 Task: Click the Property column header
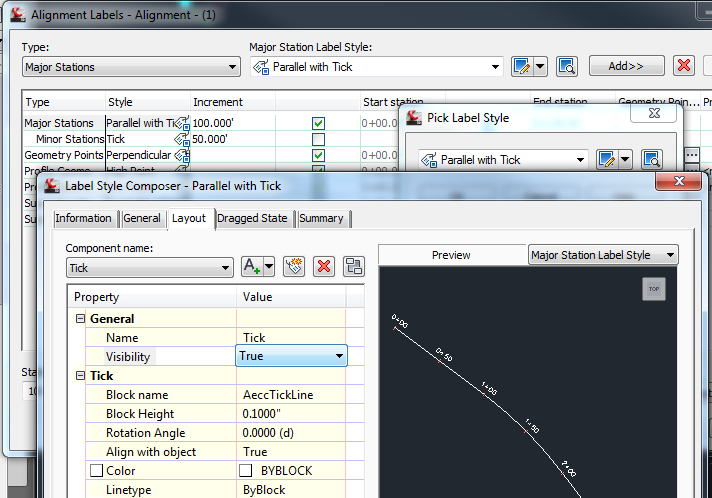pos(153,297)
